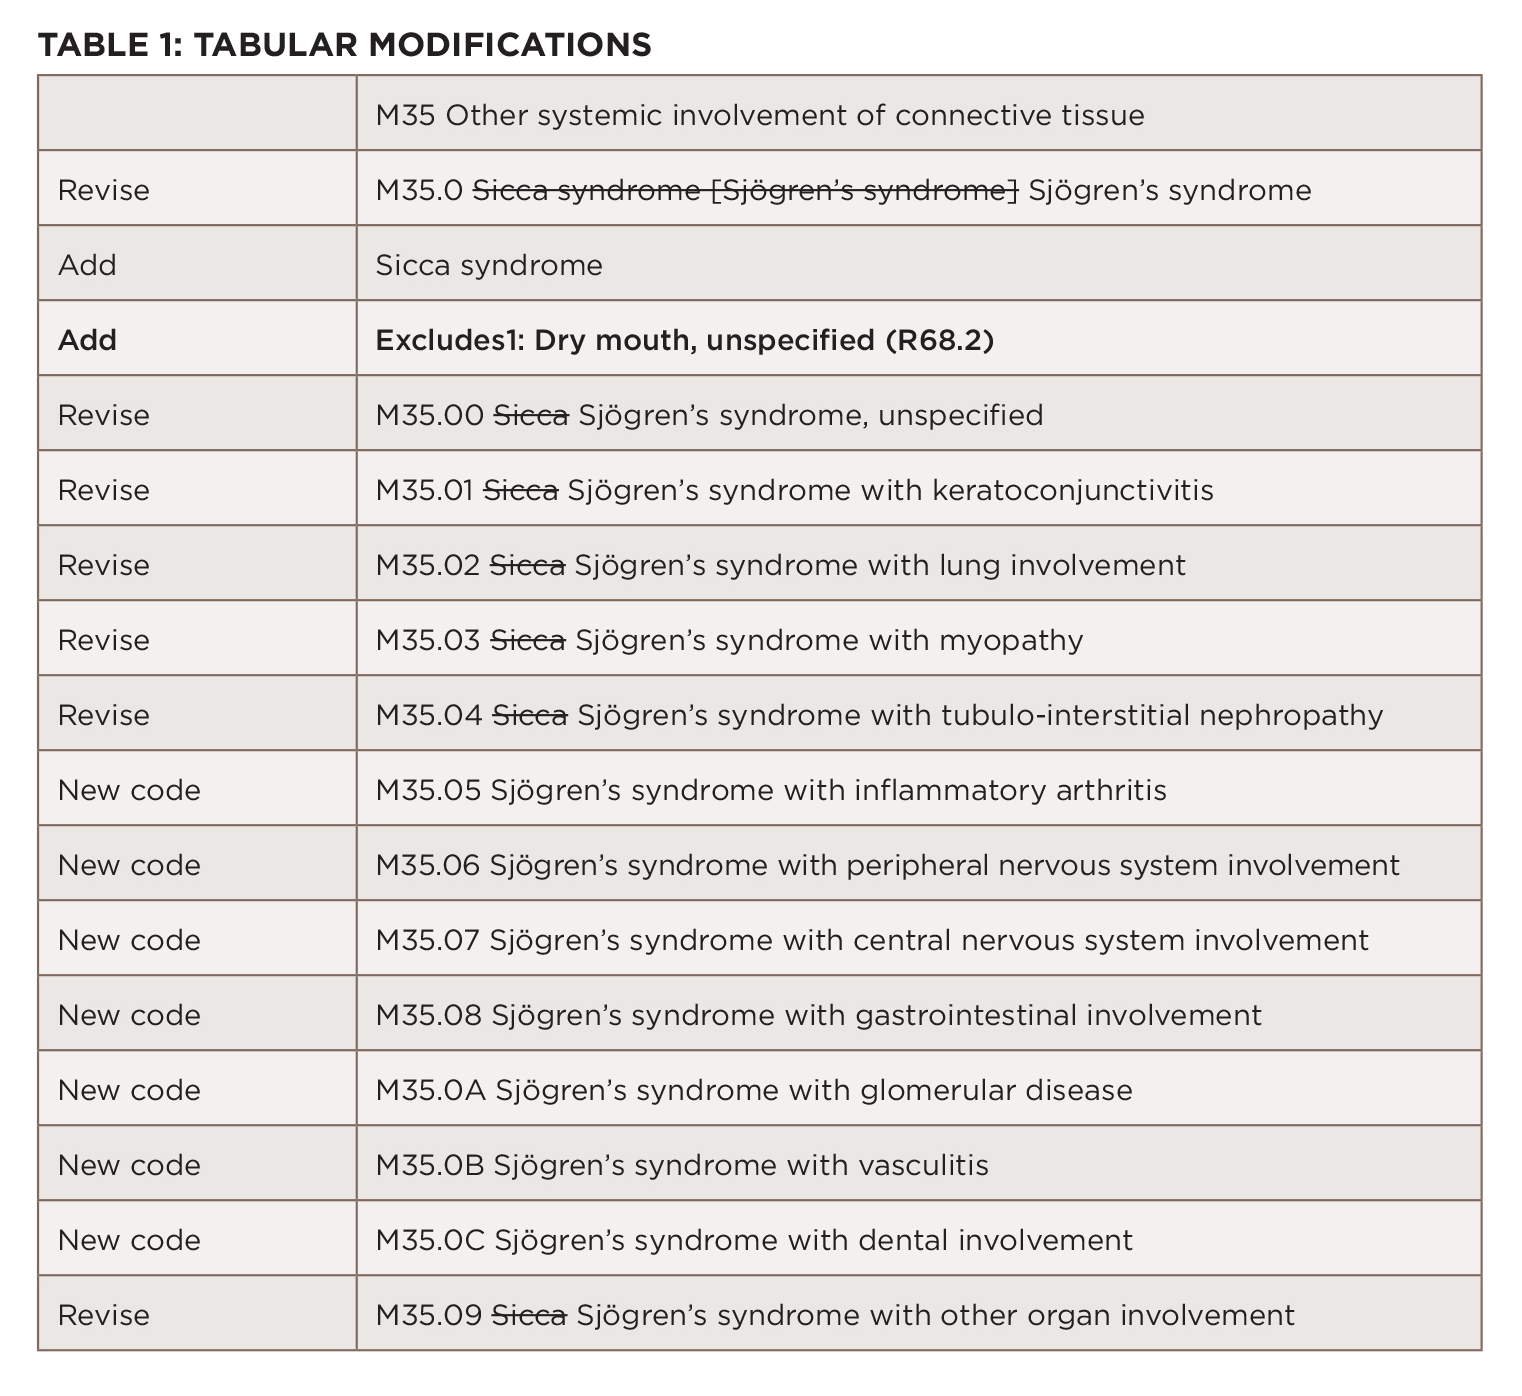This screenshot has width=1522, height=1396.
Task: Select the M35.0 Sjögren's syndrome revised row
Action: point(843,190)
